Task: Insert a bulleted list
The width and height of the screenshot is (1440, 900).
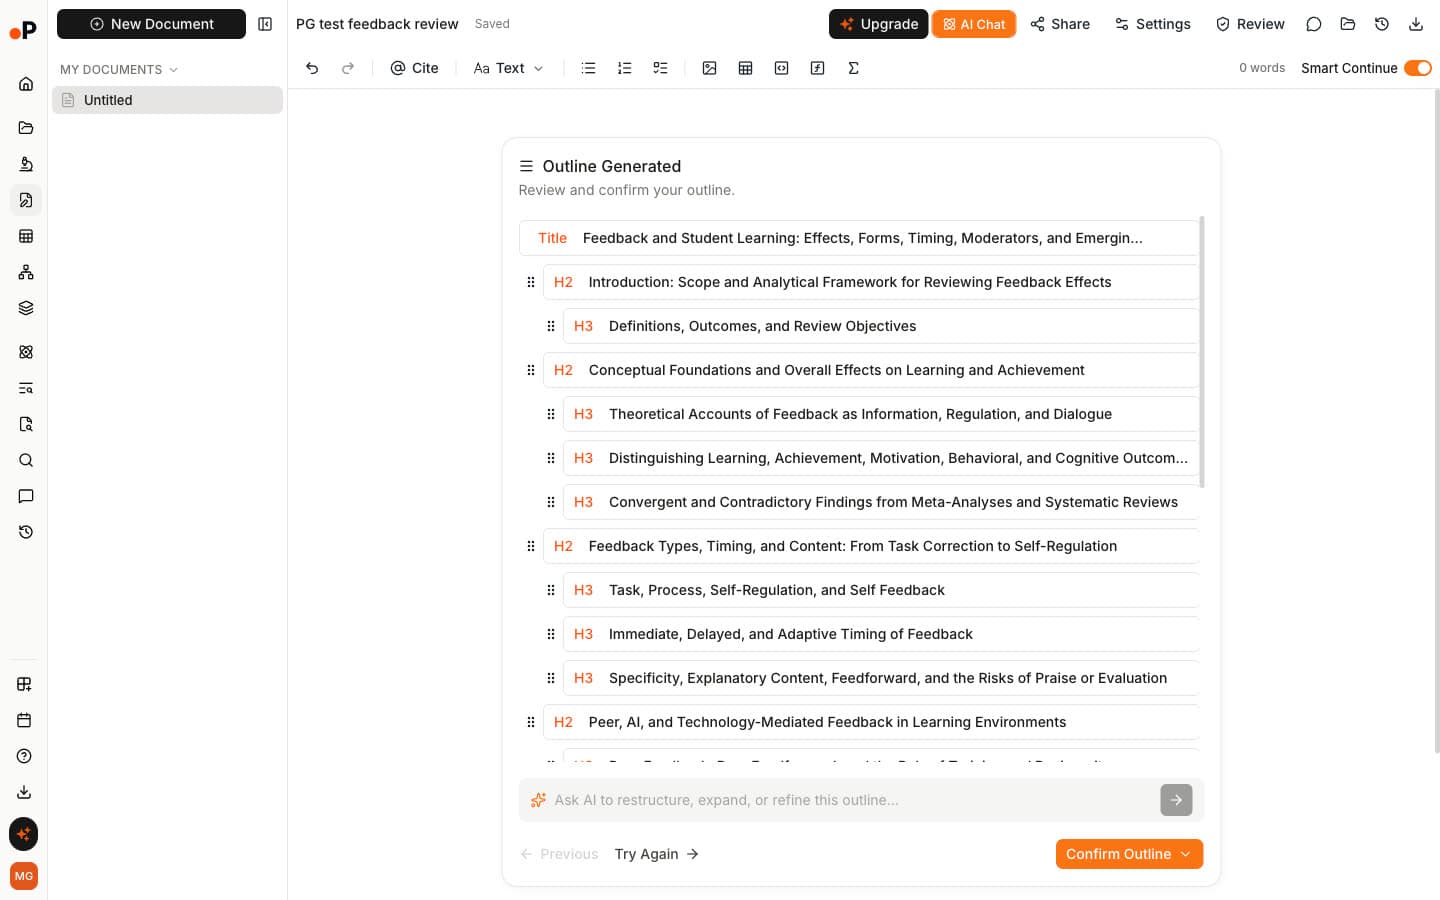Action: (x=588, y=68)
